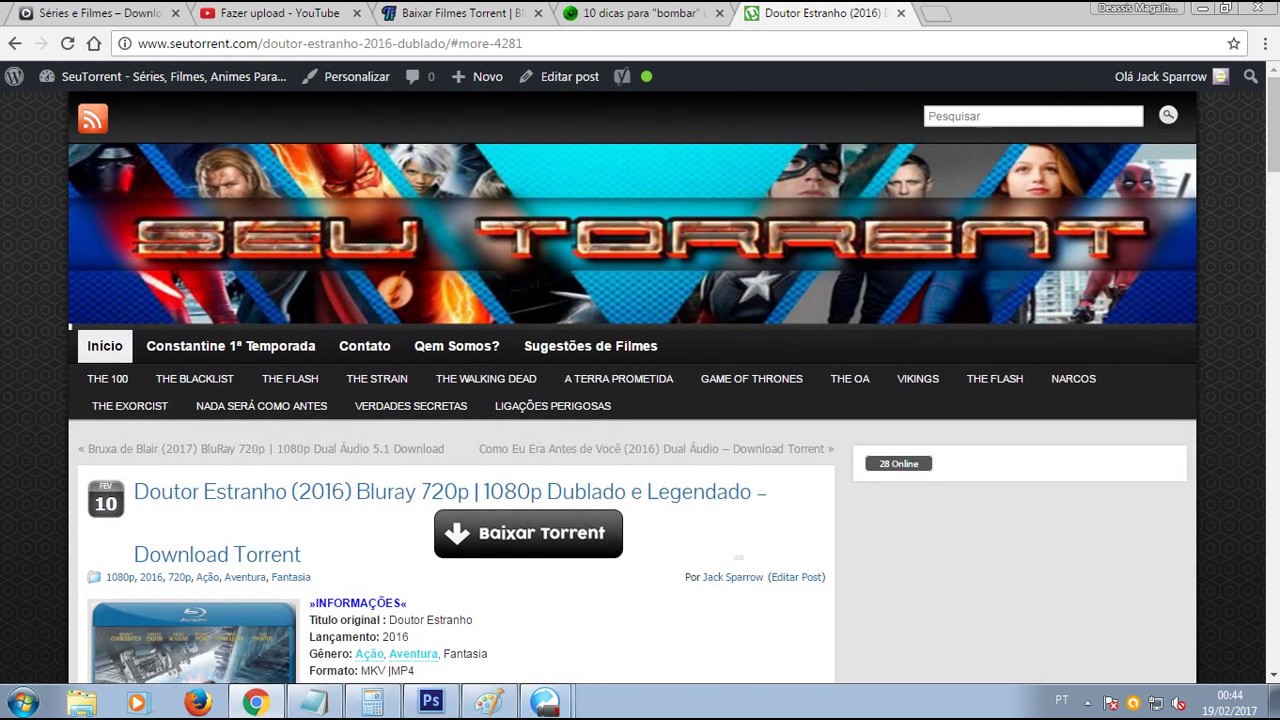The image size is (1280, 720).
Task: Open Constantine 1ª Temporada page
Action: click(x=231, y=346)
